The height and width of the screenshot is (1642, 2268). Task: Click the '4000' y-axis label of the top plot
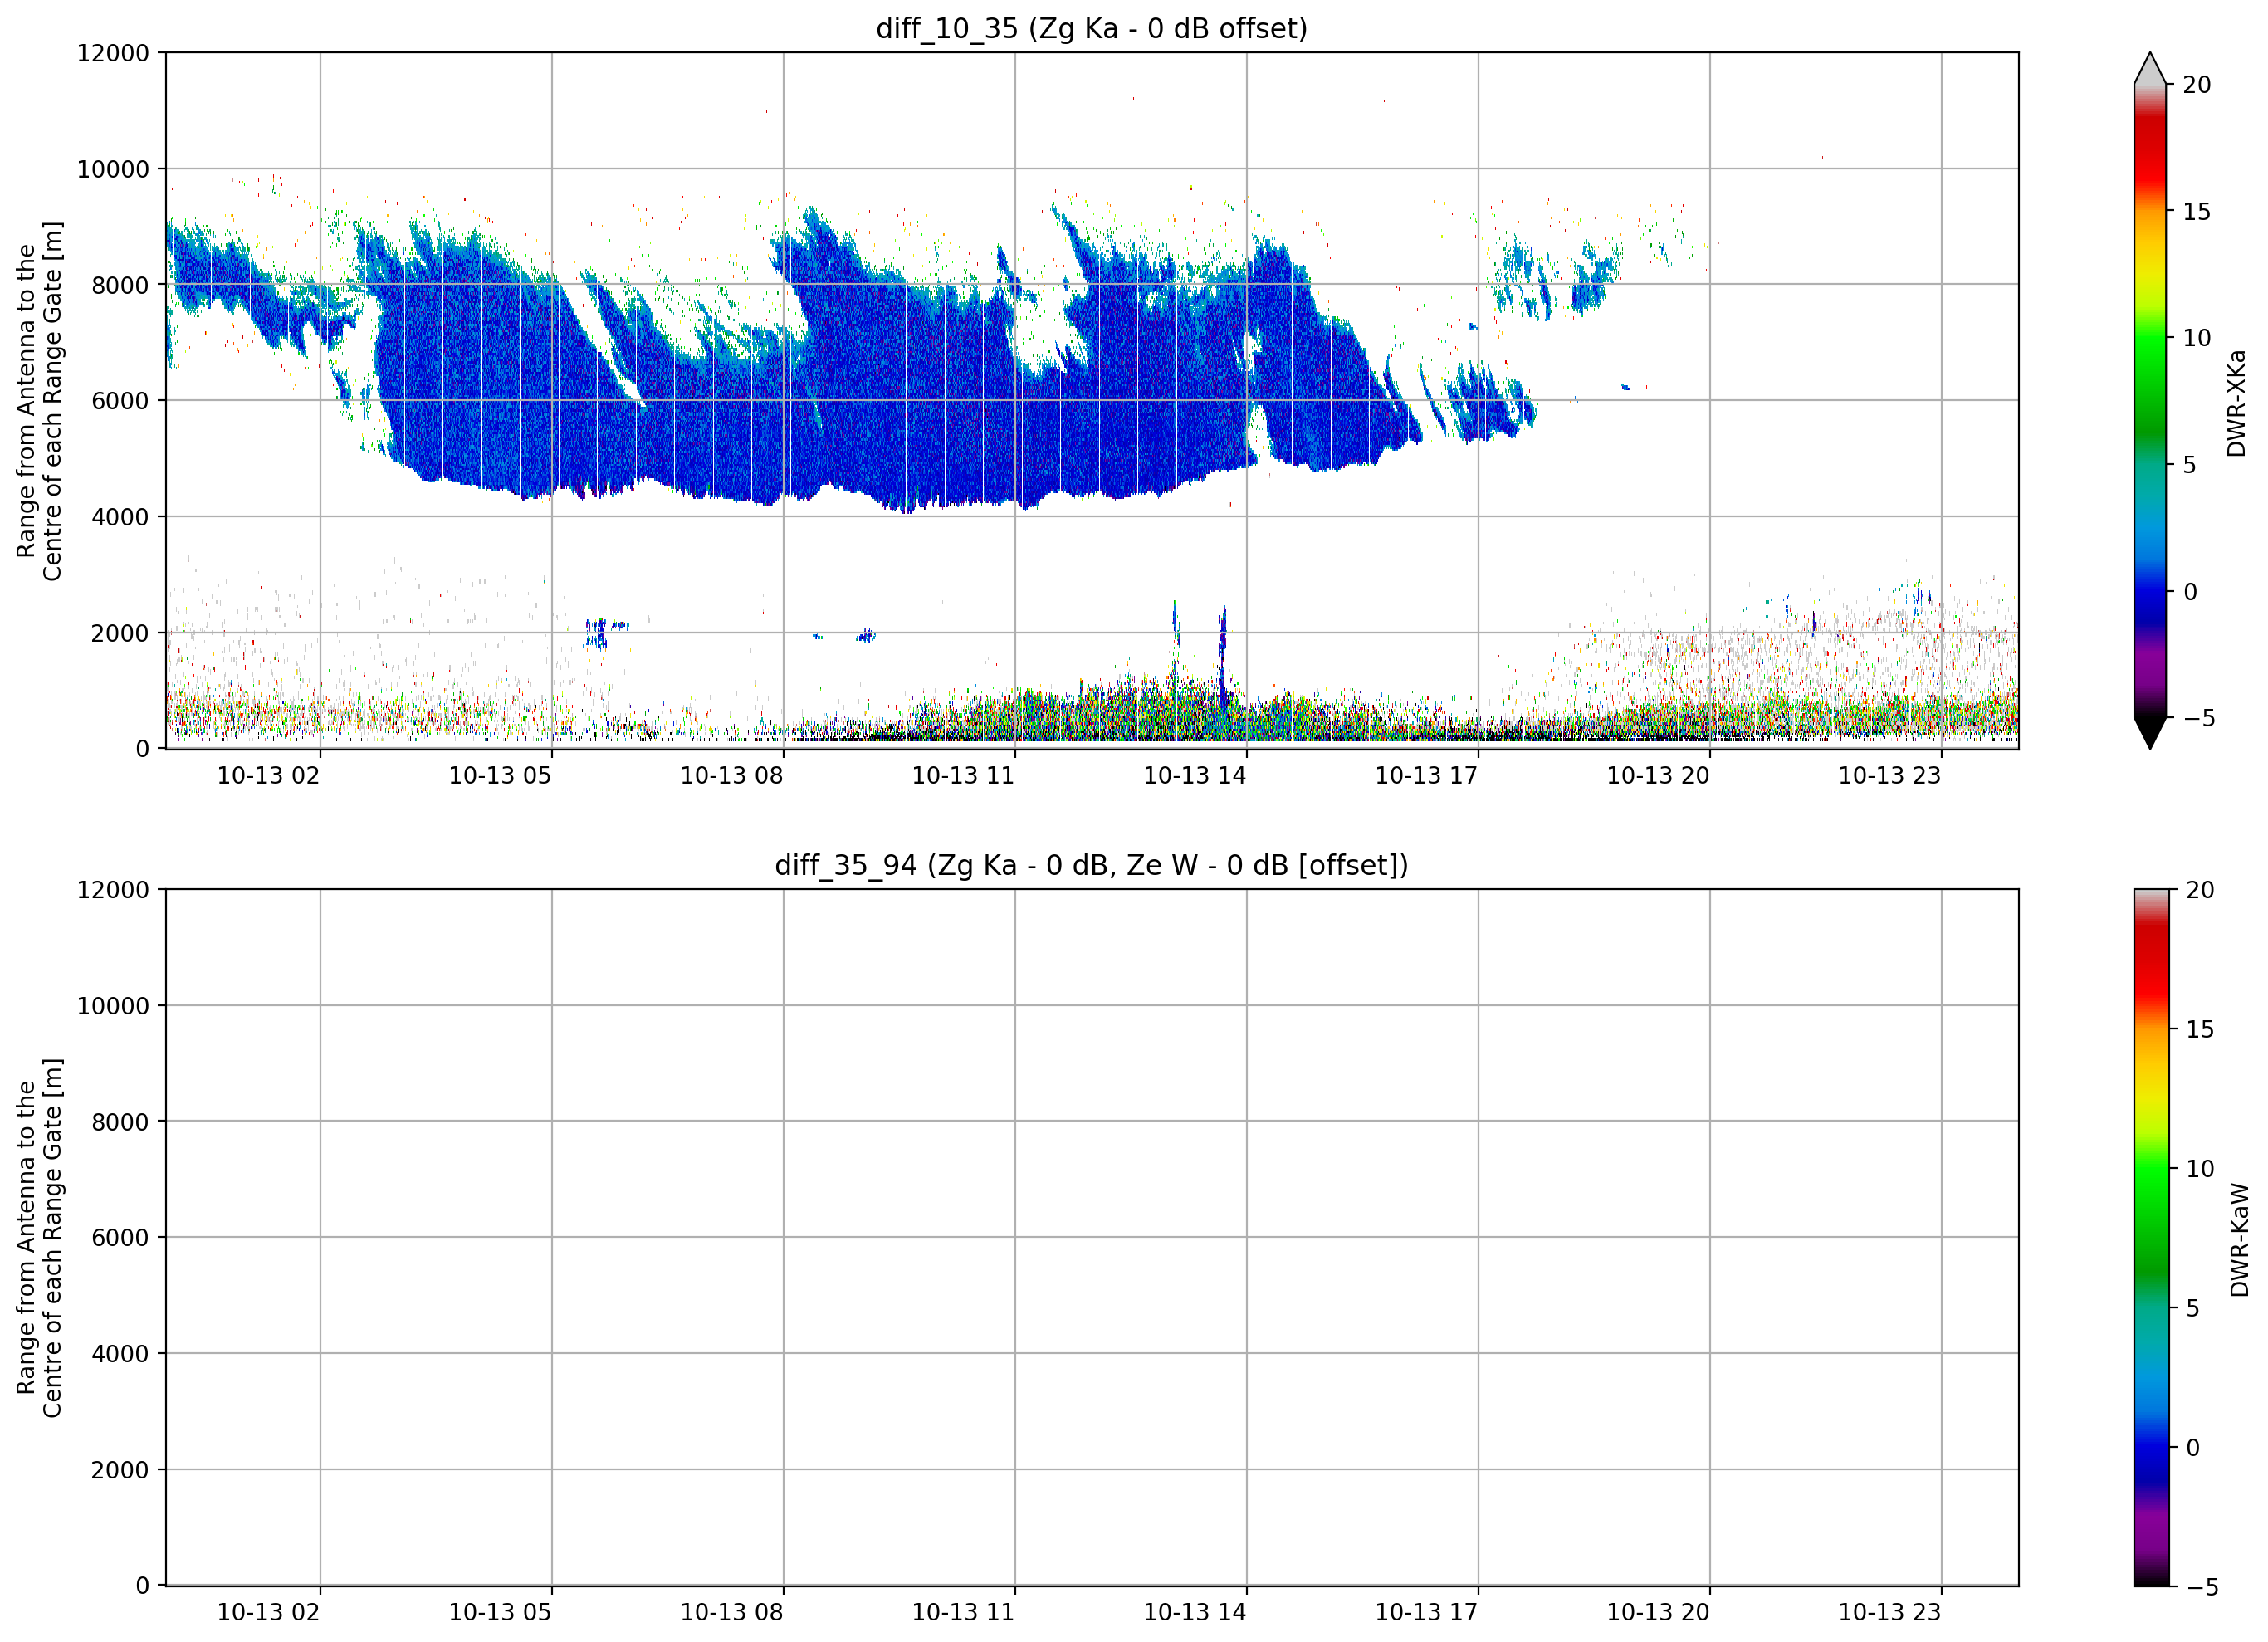(x=120, y=517)
